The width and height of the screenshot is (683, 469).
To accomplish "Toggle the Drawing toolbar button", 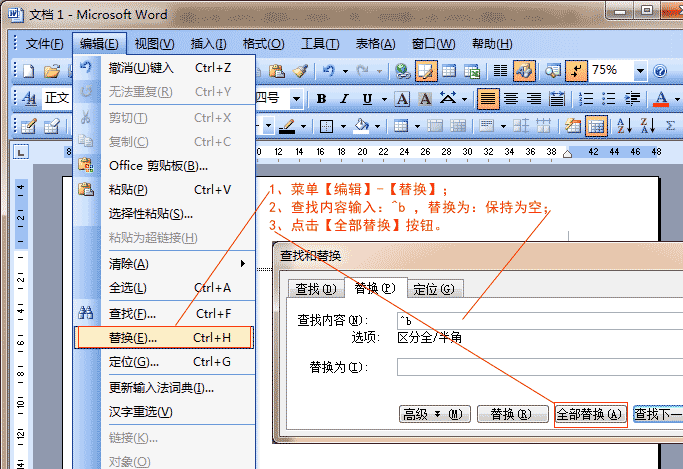I will (524, 71).
